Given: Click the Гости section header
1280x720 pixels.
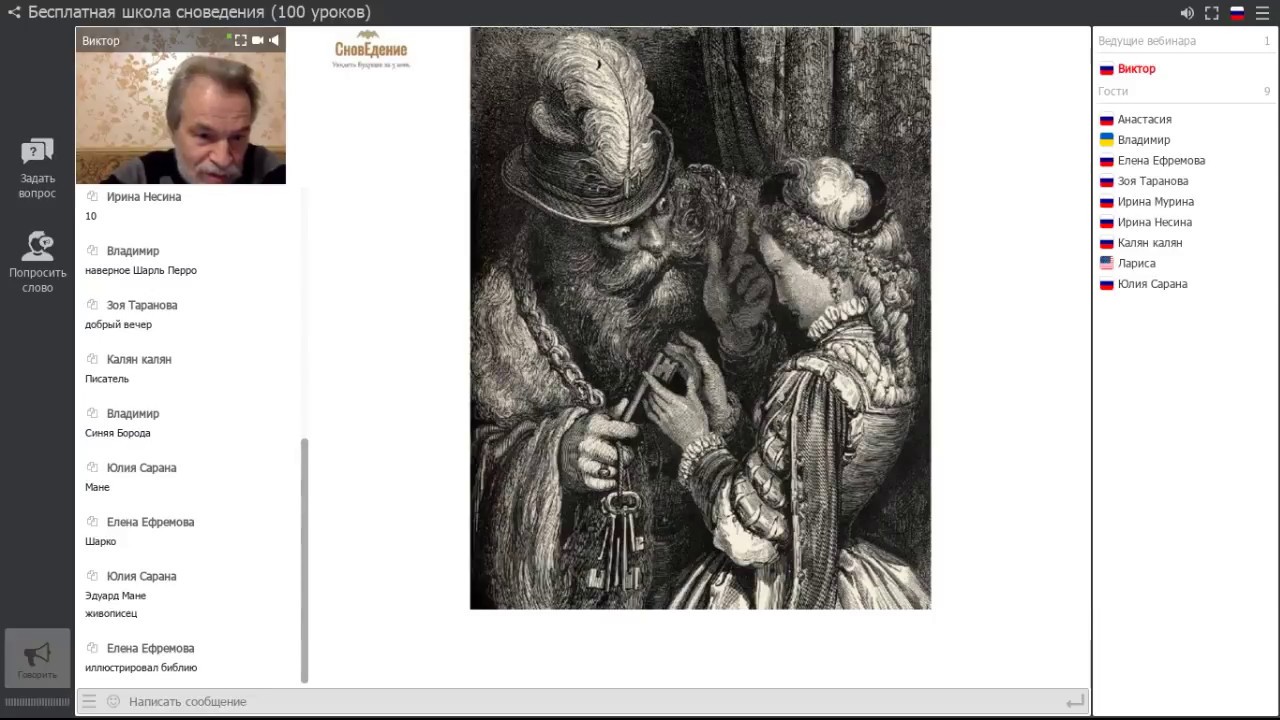Looking at the screenshot, I should [1113, 91].
